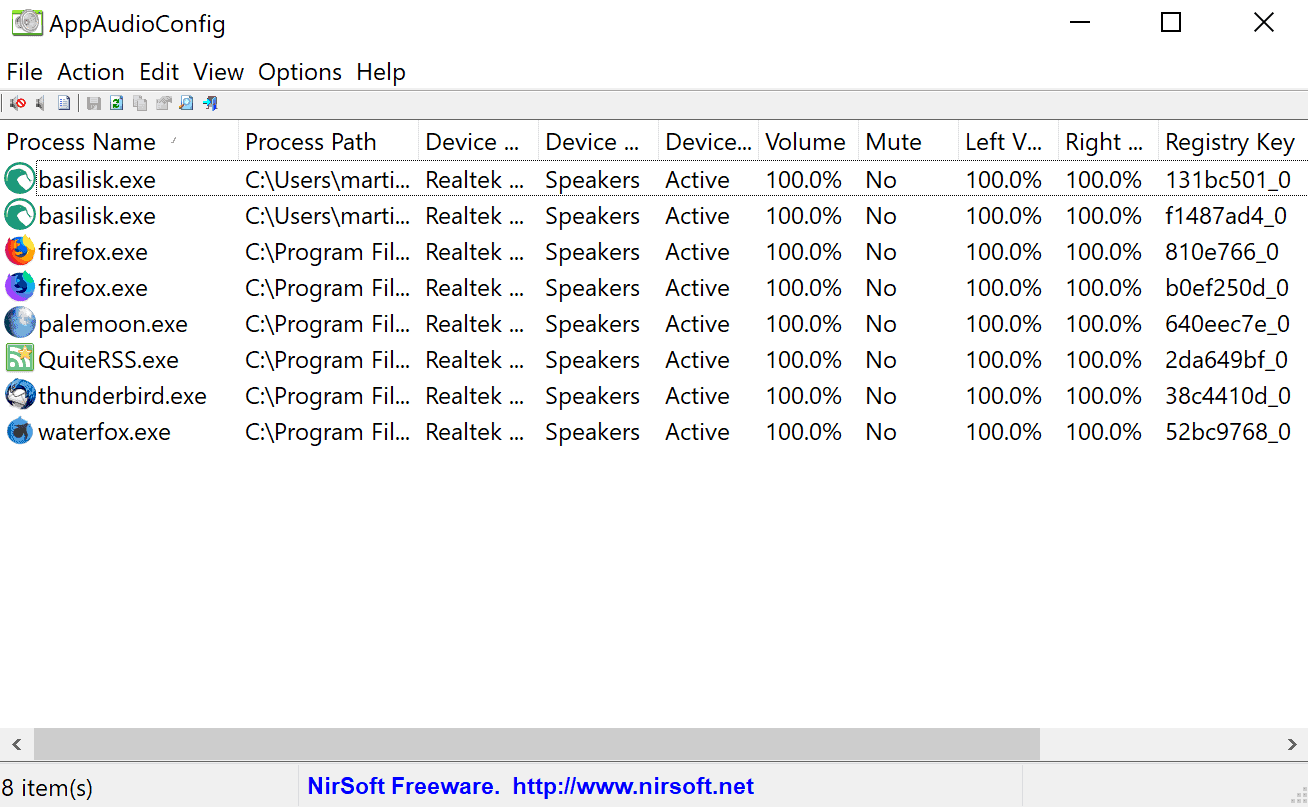Click the Realtek cell for thunderbird.exe
This screenshot has height=807, width=1308.
tap(475, 396)
